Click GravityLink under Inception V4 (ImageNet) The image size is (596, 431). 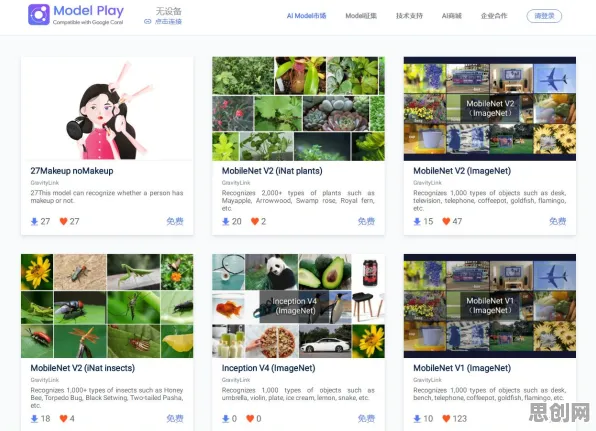coord(236,380)
